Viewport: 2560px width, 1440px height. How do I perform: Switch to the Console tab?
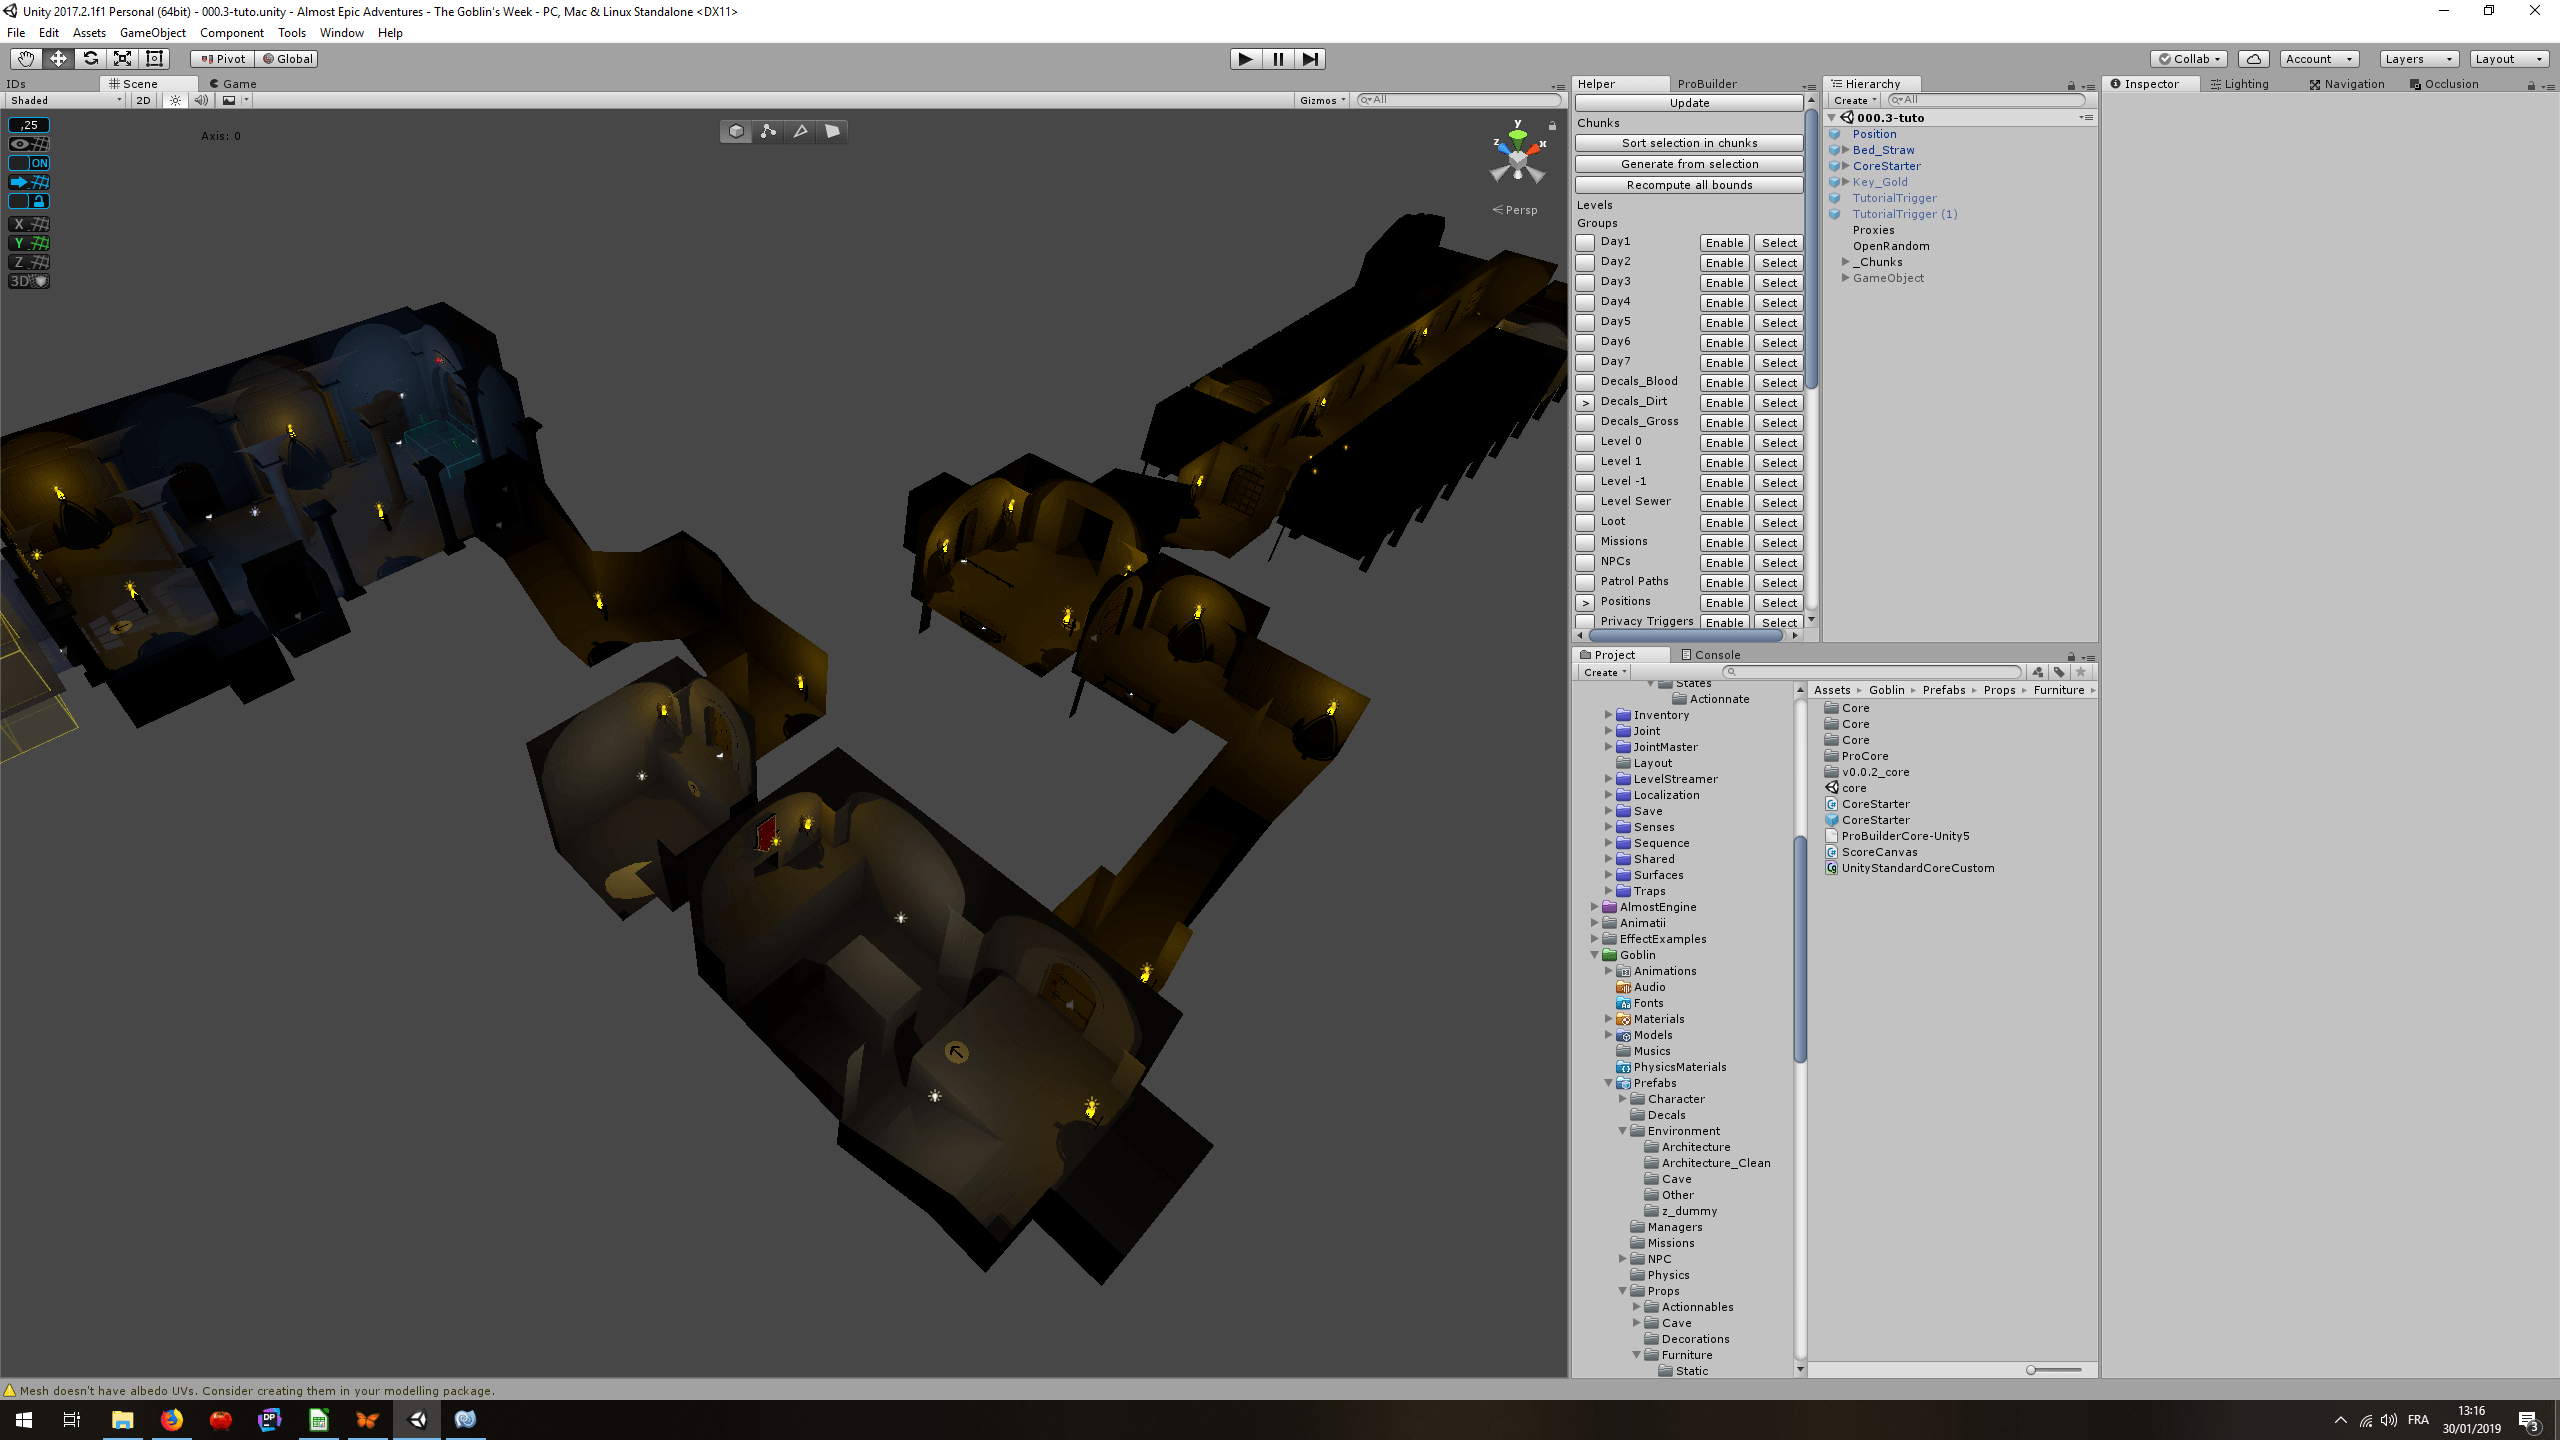pyautogui.click(x=1711, y=655)
